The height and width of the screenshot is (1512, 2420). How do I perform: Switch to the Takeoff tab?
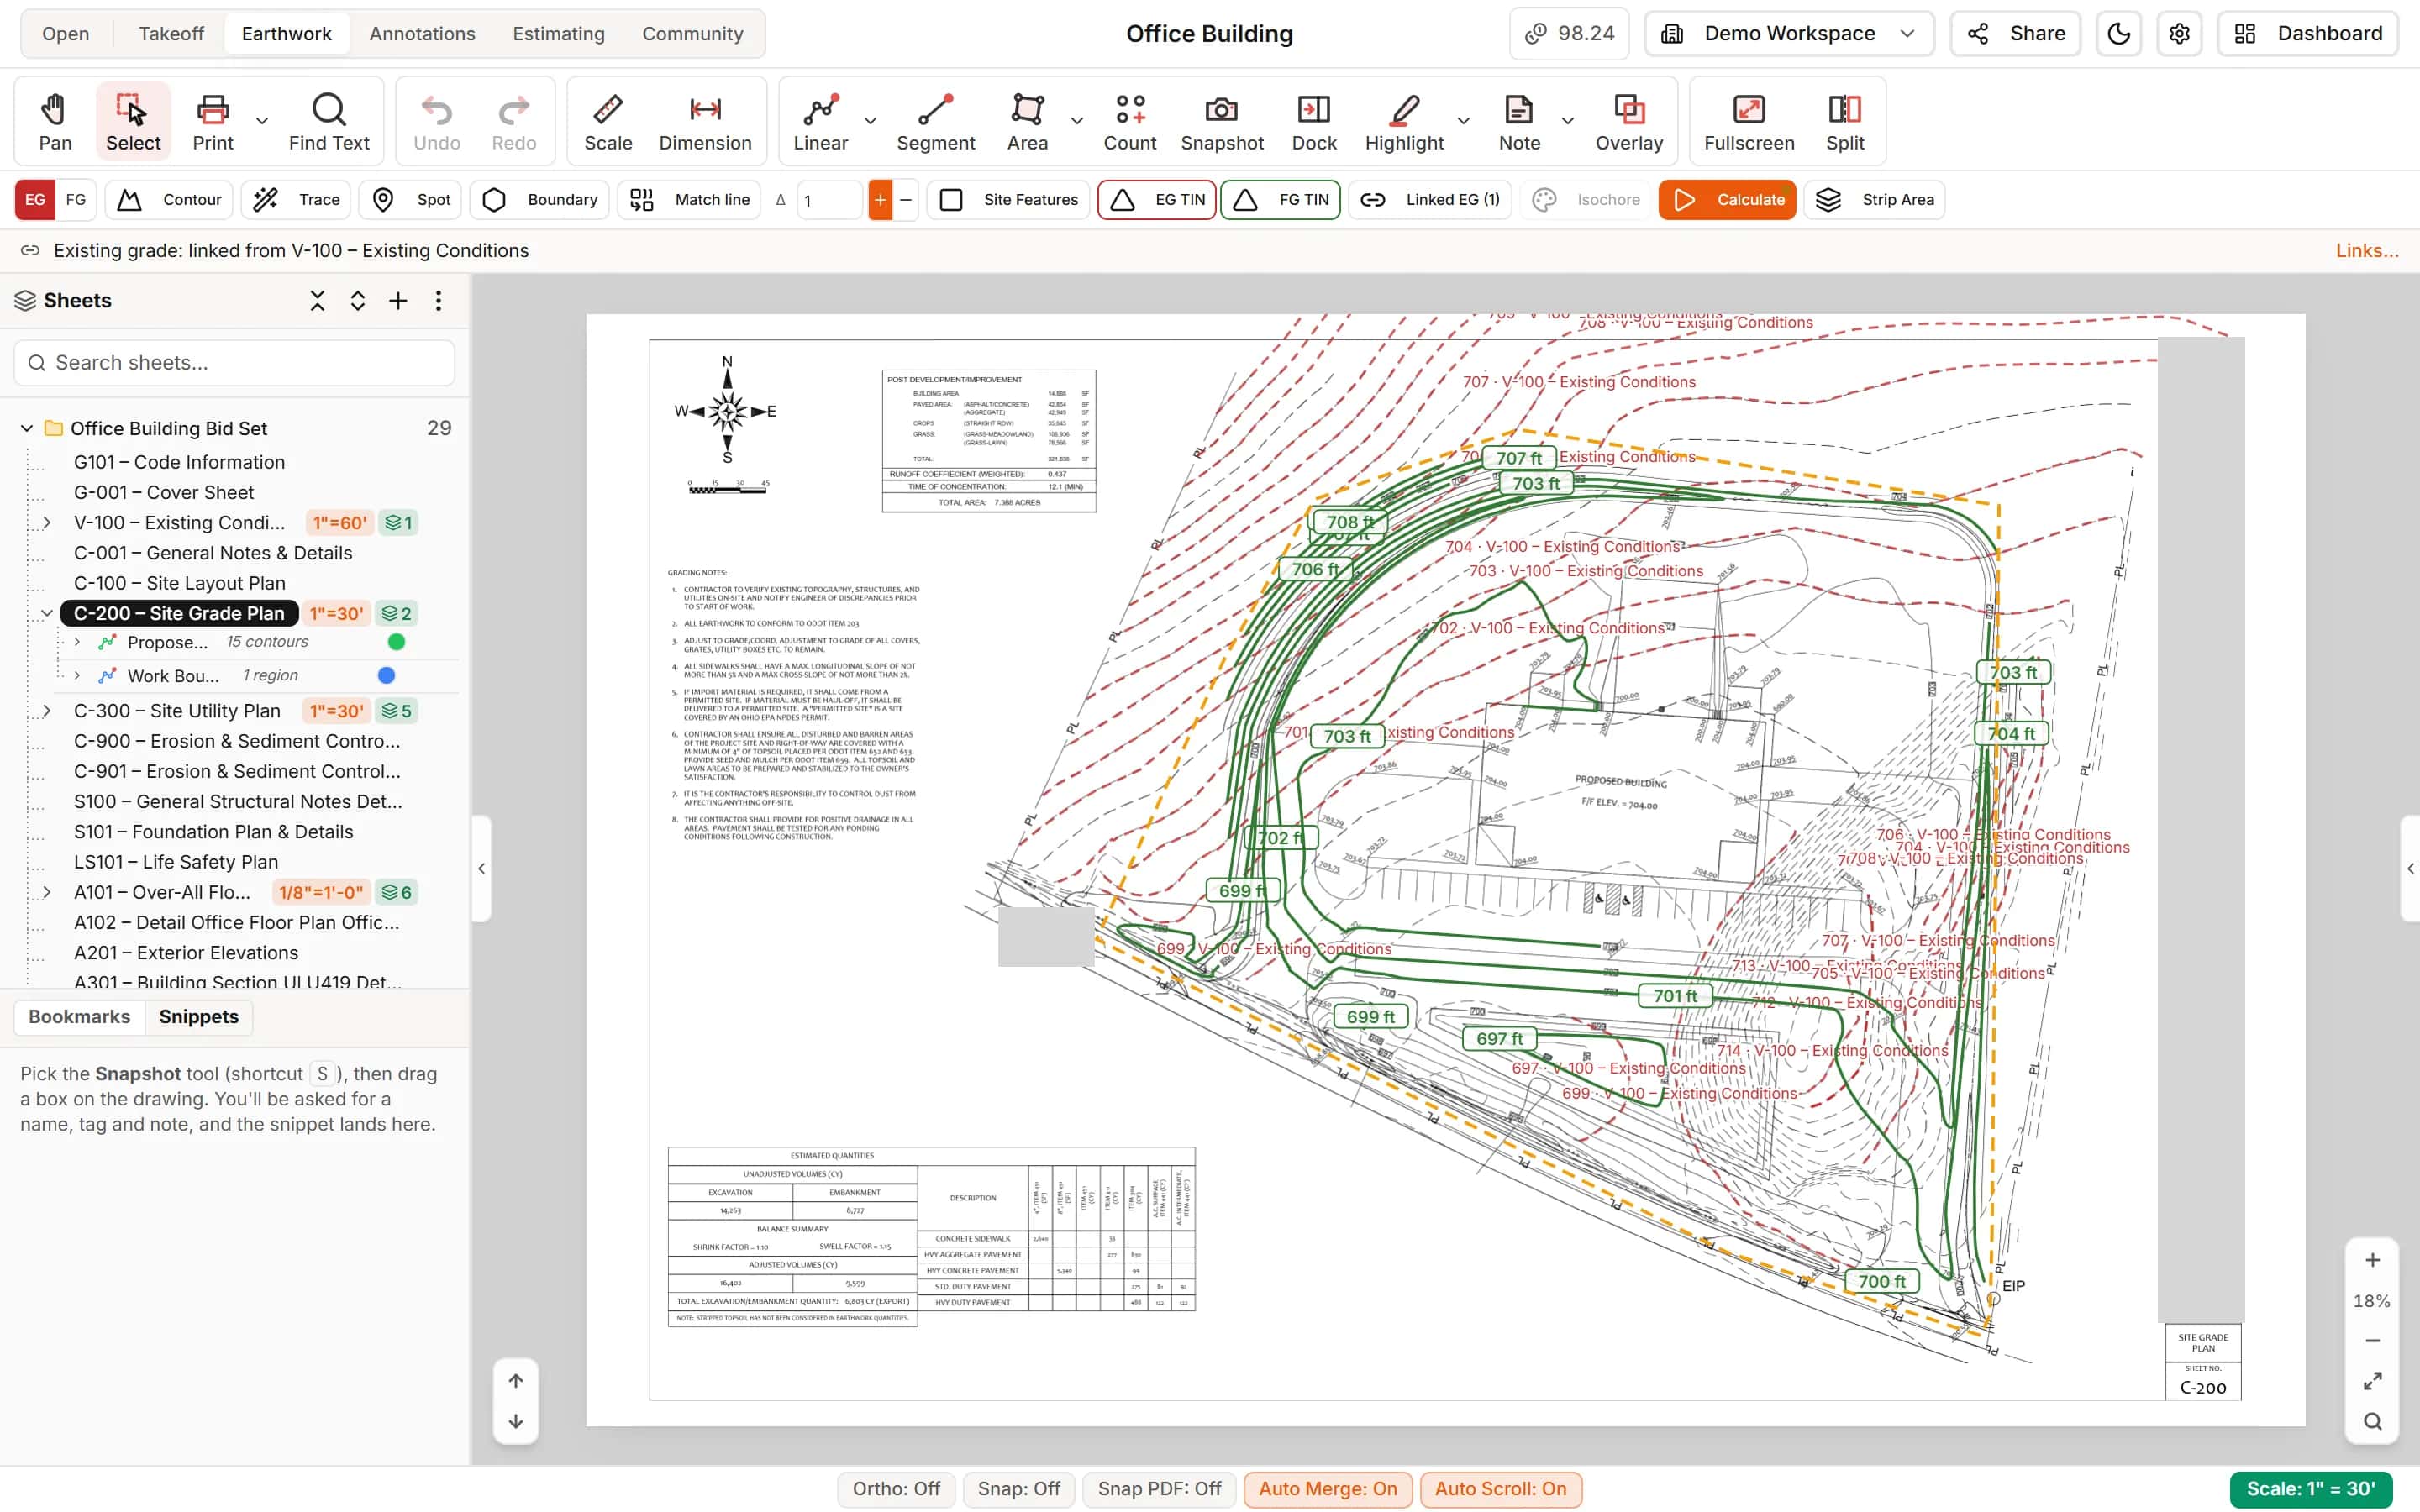coord(171,34)
